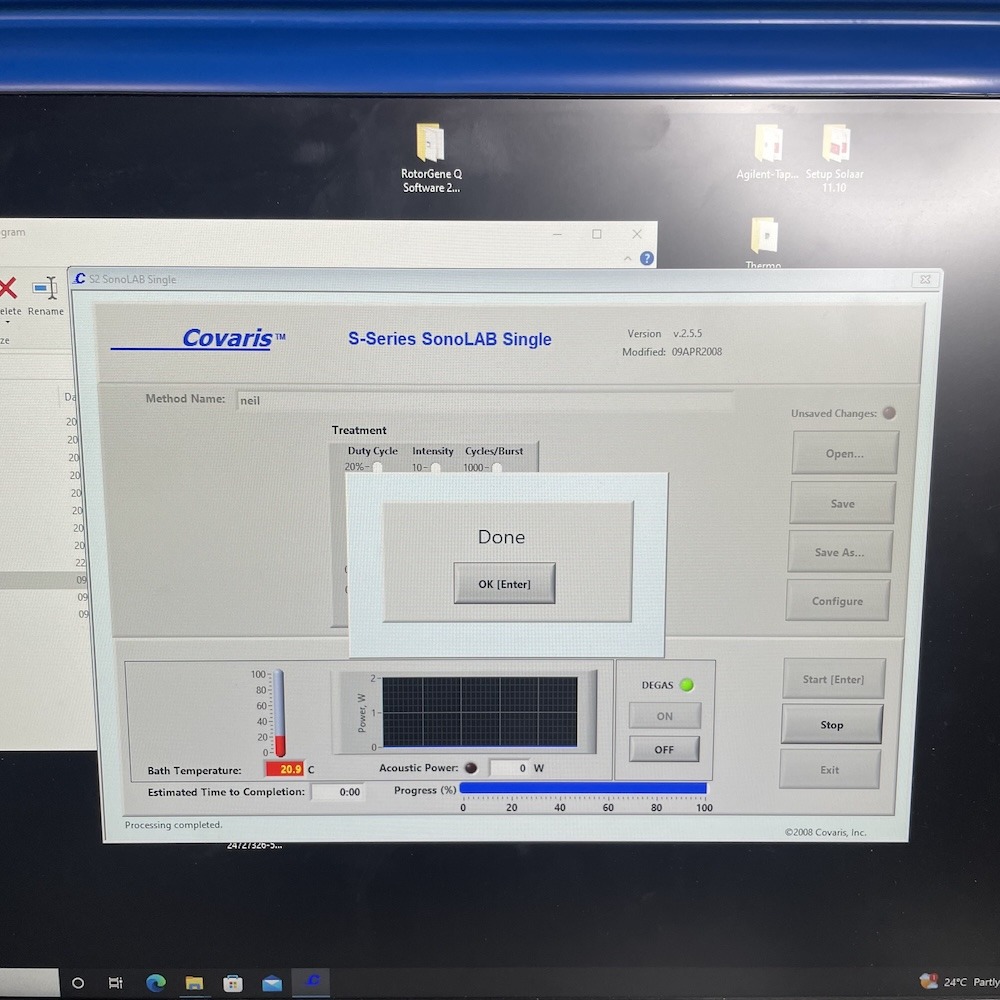Click the Power, W graph
This screenshot has width=1000, height=1000.
pyautogui.click(x=480, y=711)
